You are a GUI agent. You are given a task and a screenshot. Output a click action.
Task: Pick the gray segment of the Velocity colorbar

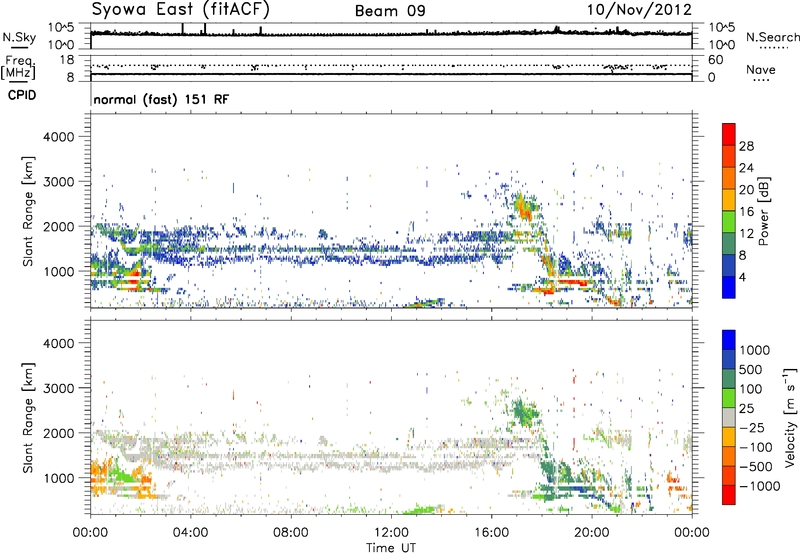pyautogui.click(x=729, y=418)
